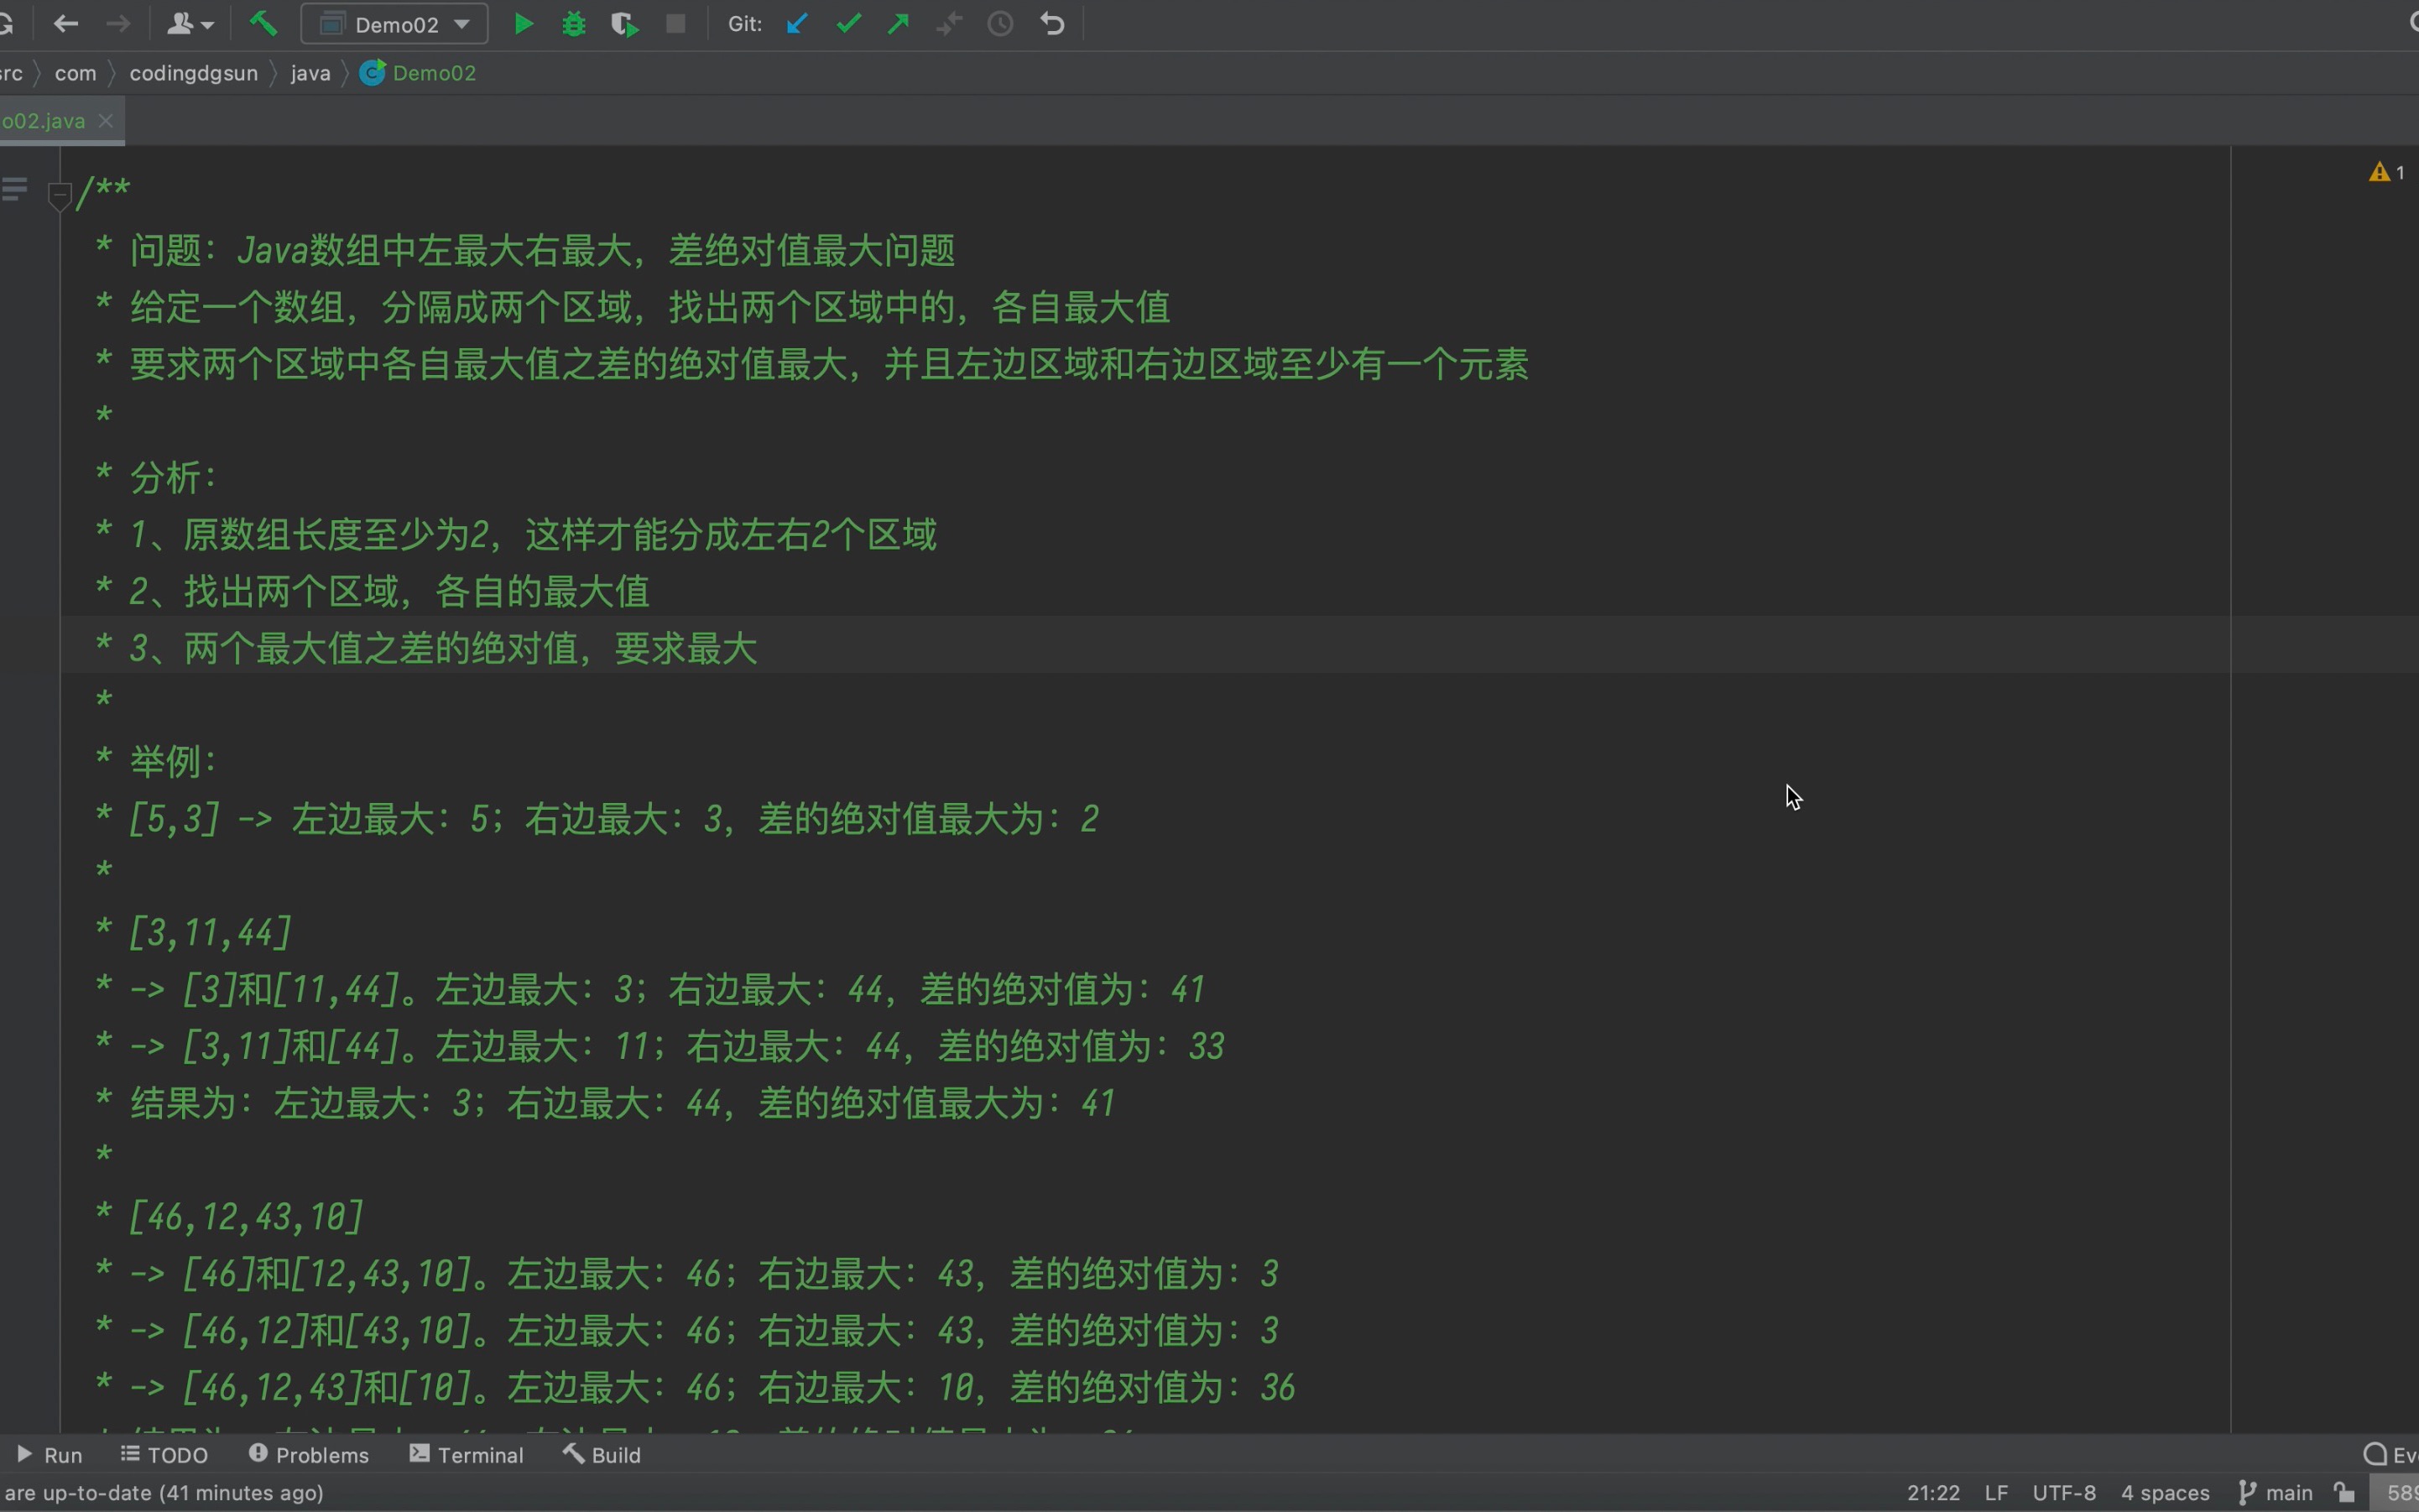Build project with hammer icon

coord(264,24)
